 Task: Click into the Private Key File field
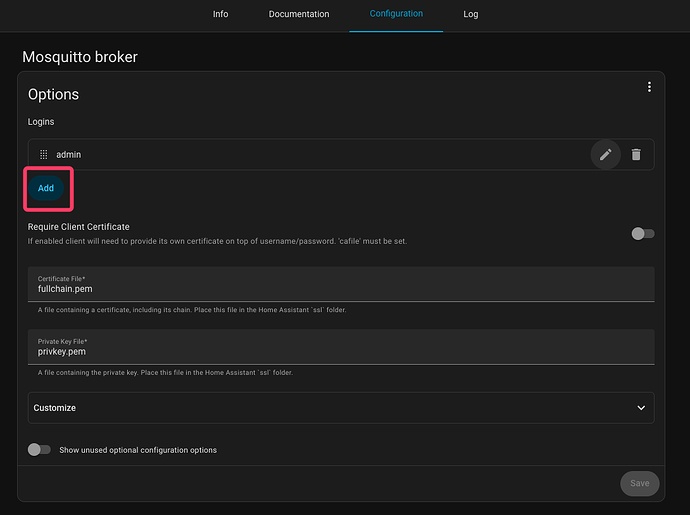point(340,352)
